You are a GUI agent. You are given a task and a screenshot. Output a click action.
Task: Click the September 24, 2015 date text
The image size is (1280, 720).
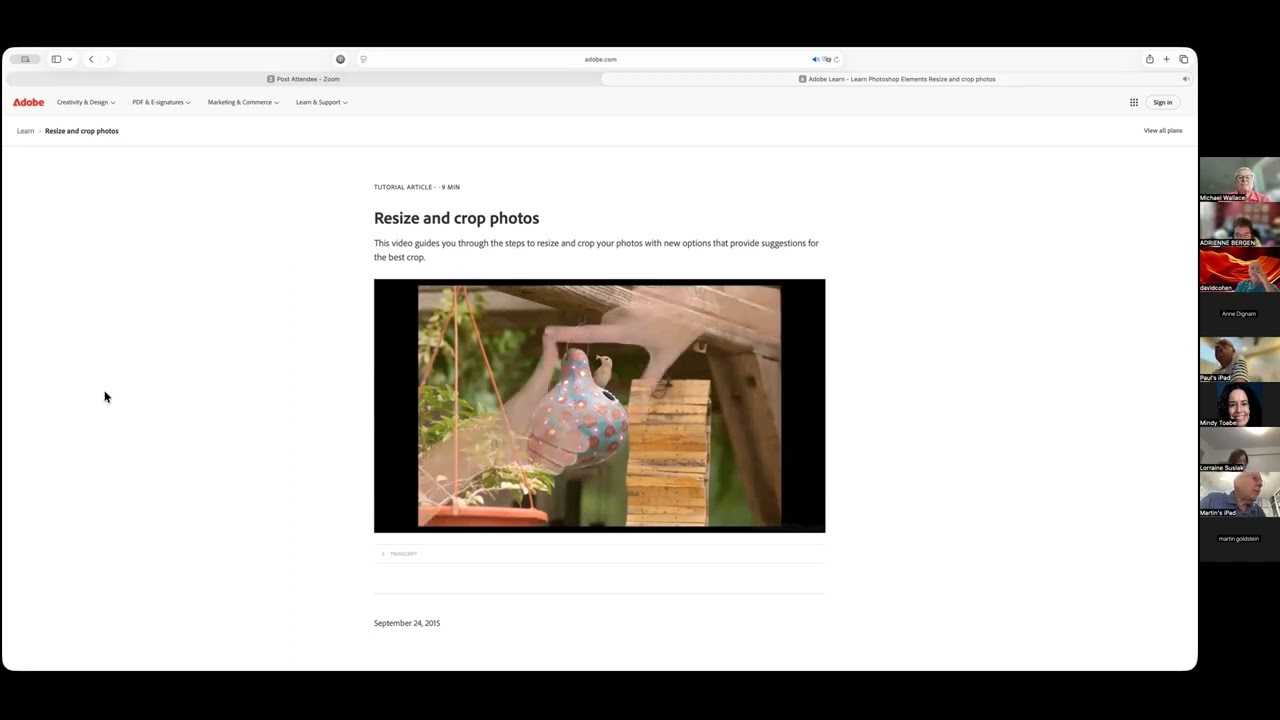click(407, 623)
